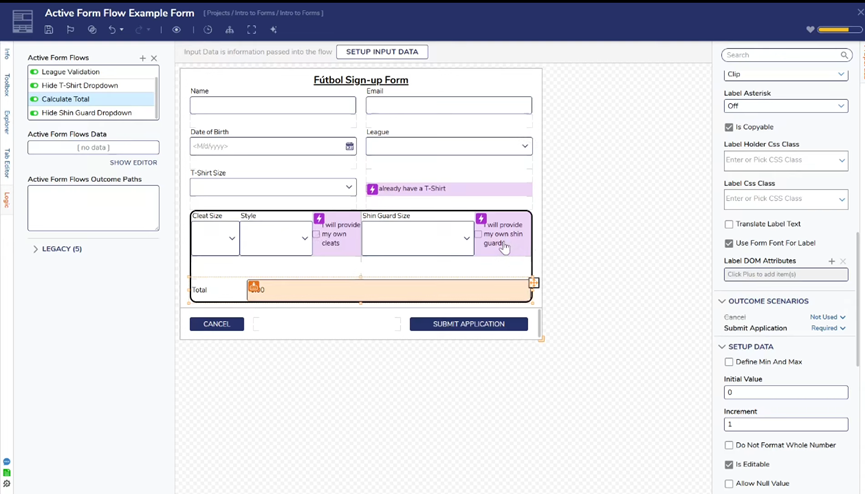Viewport: 865px width, 494px height.
Task: Click the greyed redo arrow icon
Action: pyautogui.click(x=139, y=30)
